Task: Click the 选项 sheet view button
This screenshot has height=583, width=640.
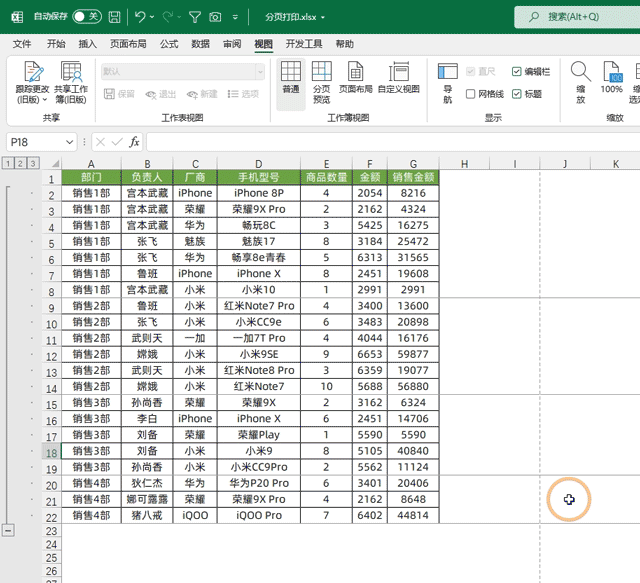Action: click(243, 94)
